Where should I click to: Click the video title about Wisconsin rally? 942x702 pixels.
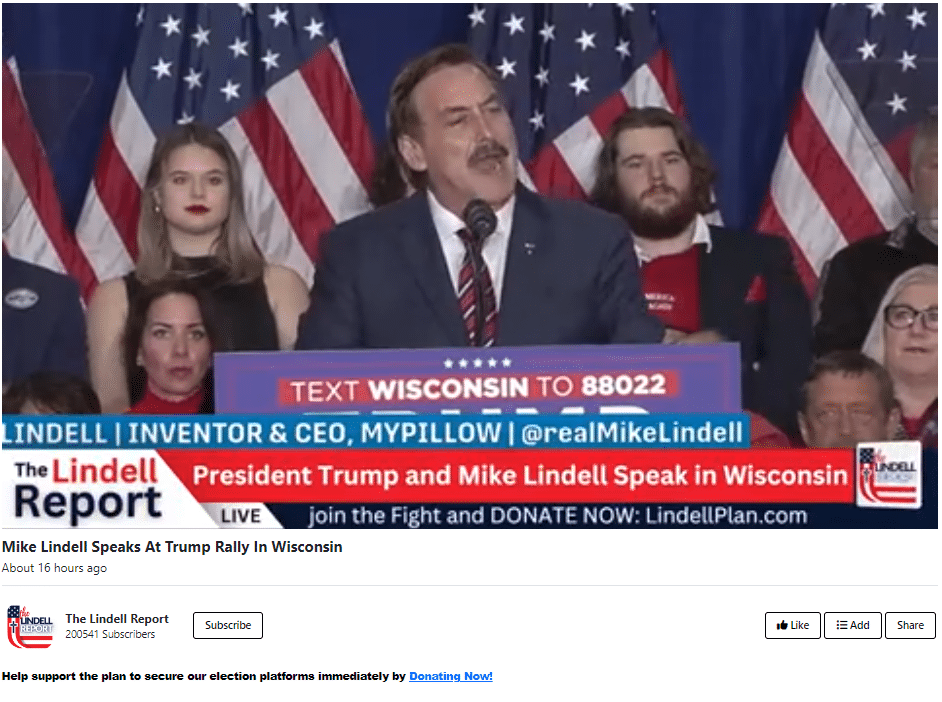[172, 547]
